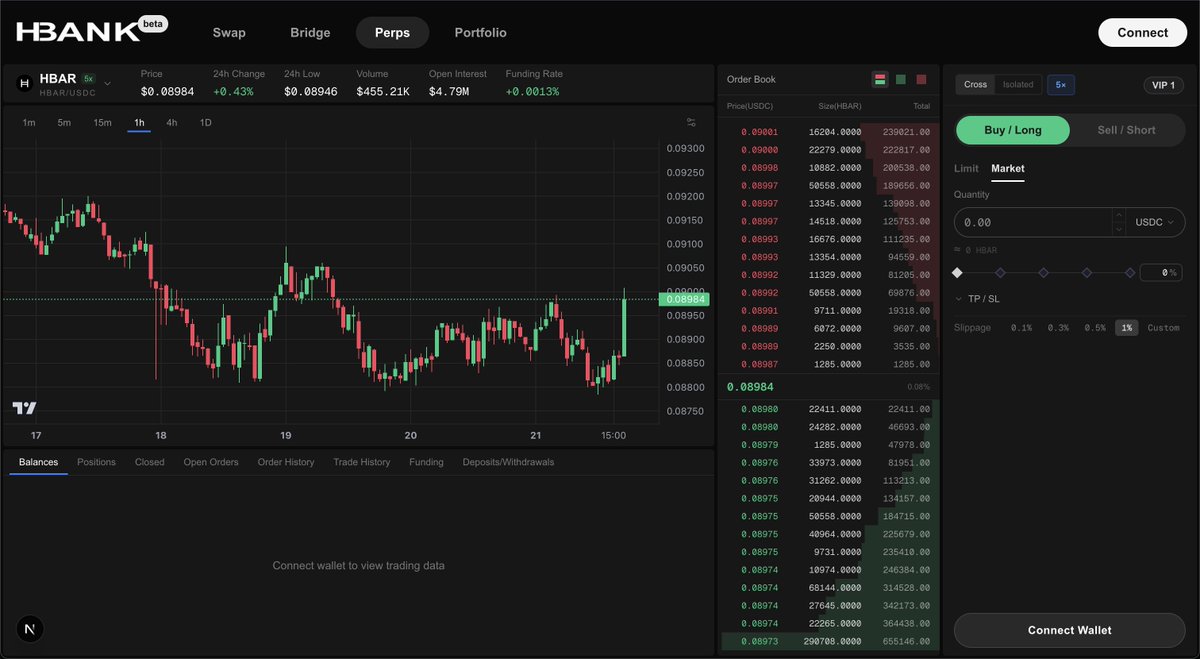Open Perps page
The height and width of the screenshot is (659, 1200).
[392, 33]
